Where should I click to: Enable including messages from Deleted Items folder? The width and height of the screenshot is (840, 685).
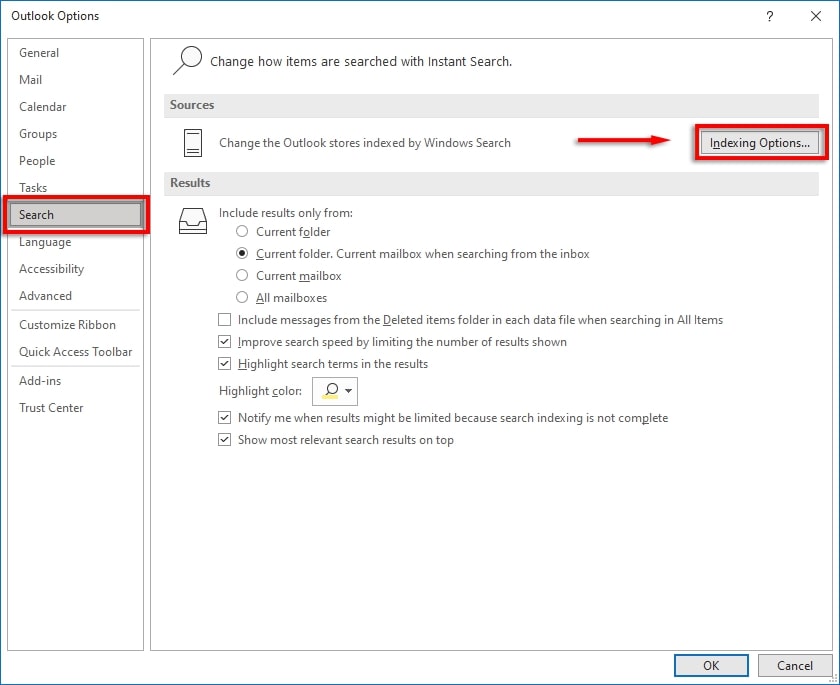tap(225, 319)
